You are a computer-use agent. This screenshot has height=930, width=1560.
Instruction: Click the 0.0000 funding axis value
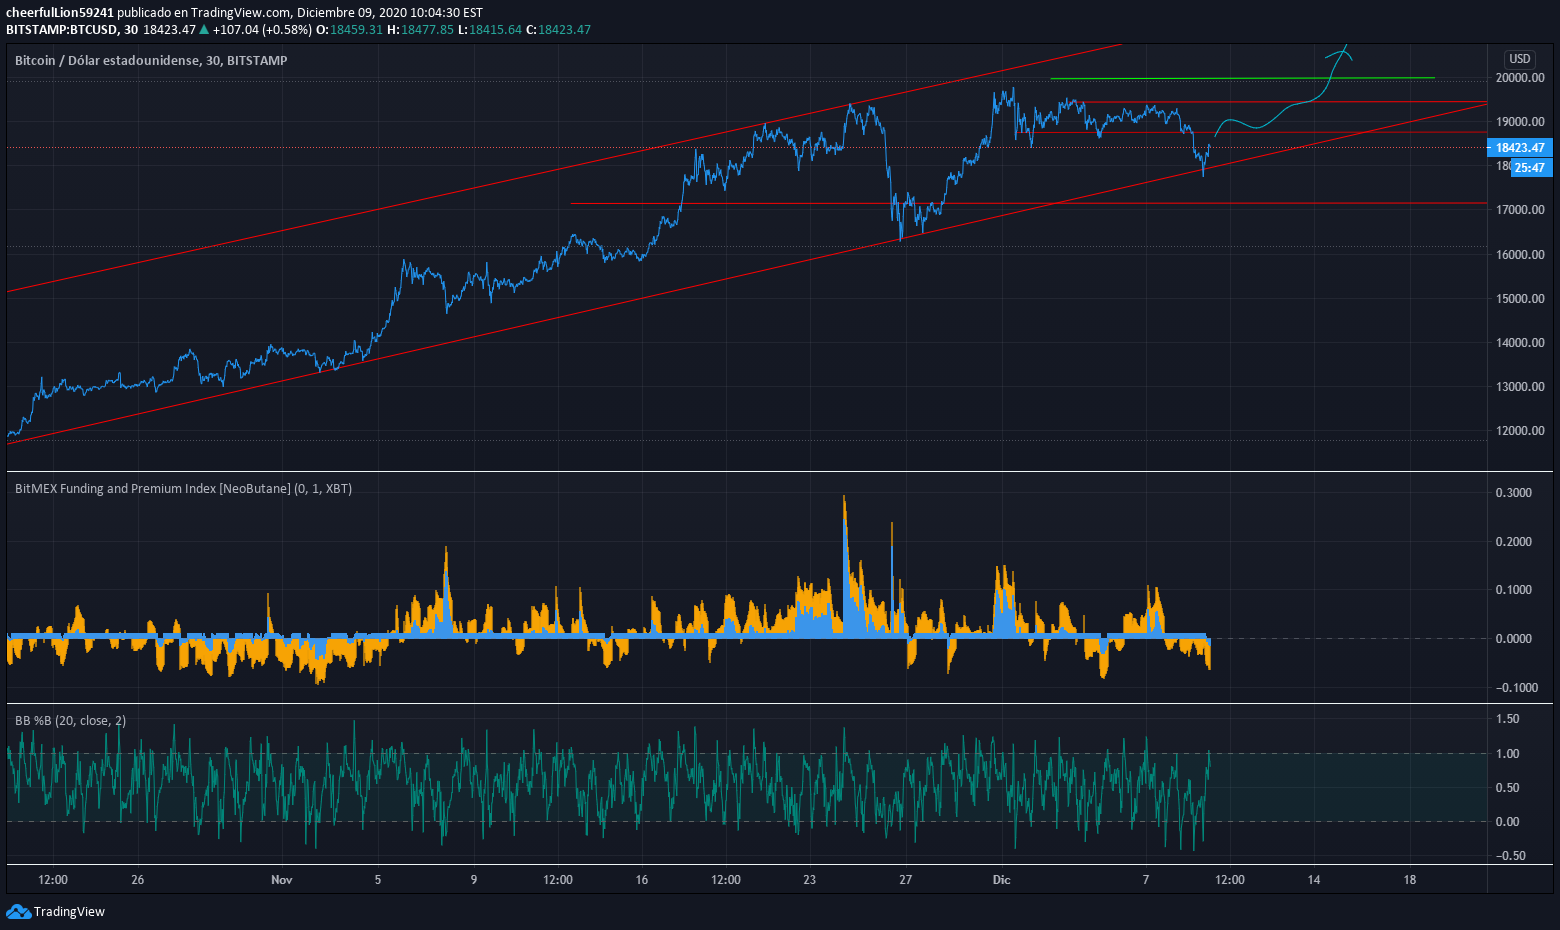pos(1513,639)
